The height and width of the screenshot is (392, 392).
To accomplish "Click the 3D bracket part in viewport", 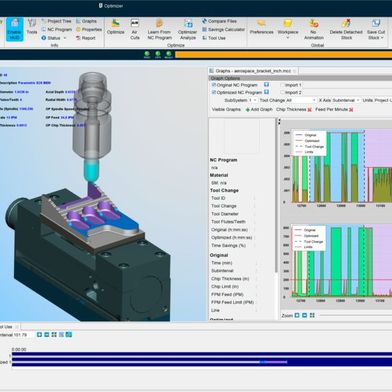I will tap(92, 215).
